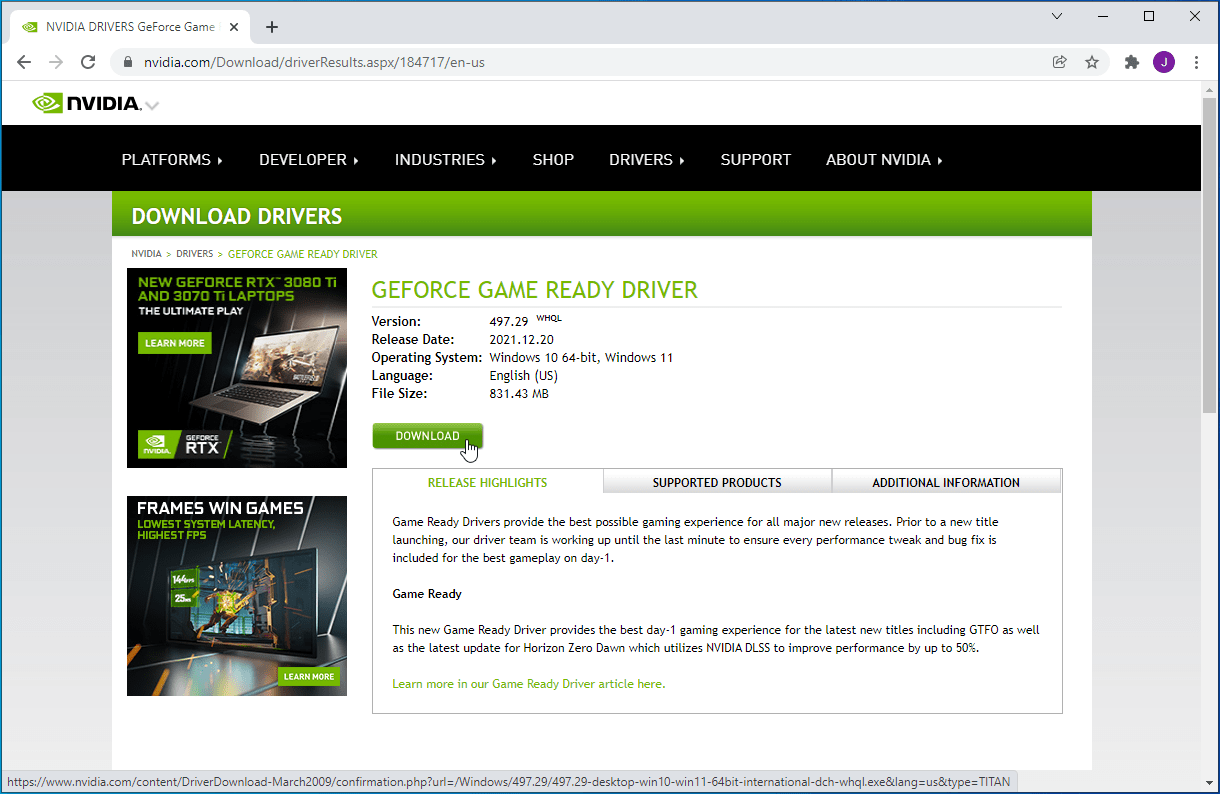Viewport: 1220px width, 794px height.
Task: Open the browser extensions puzzle icon
Action: pos(1132,62)
